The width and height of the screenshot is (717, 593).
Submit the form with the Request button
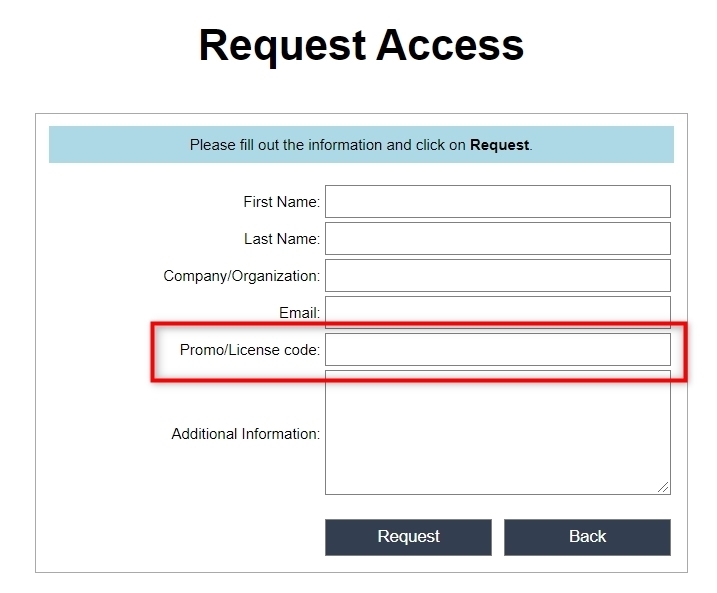(x=408, y=537)
